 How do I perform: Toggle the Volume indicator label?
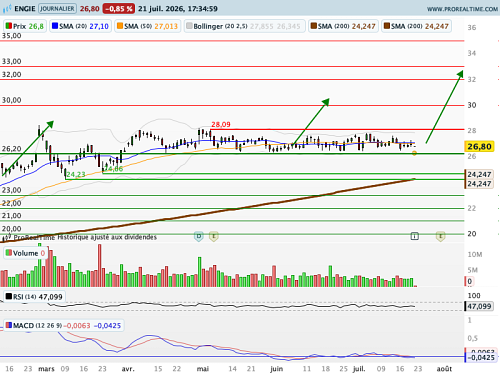pyautogui.click(x=26, y=253)
